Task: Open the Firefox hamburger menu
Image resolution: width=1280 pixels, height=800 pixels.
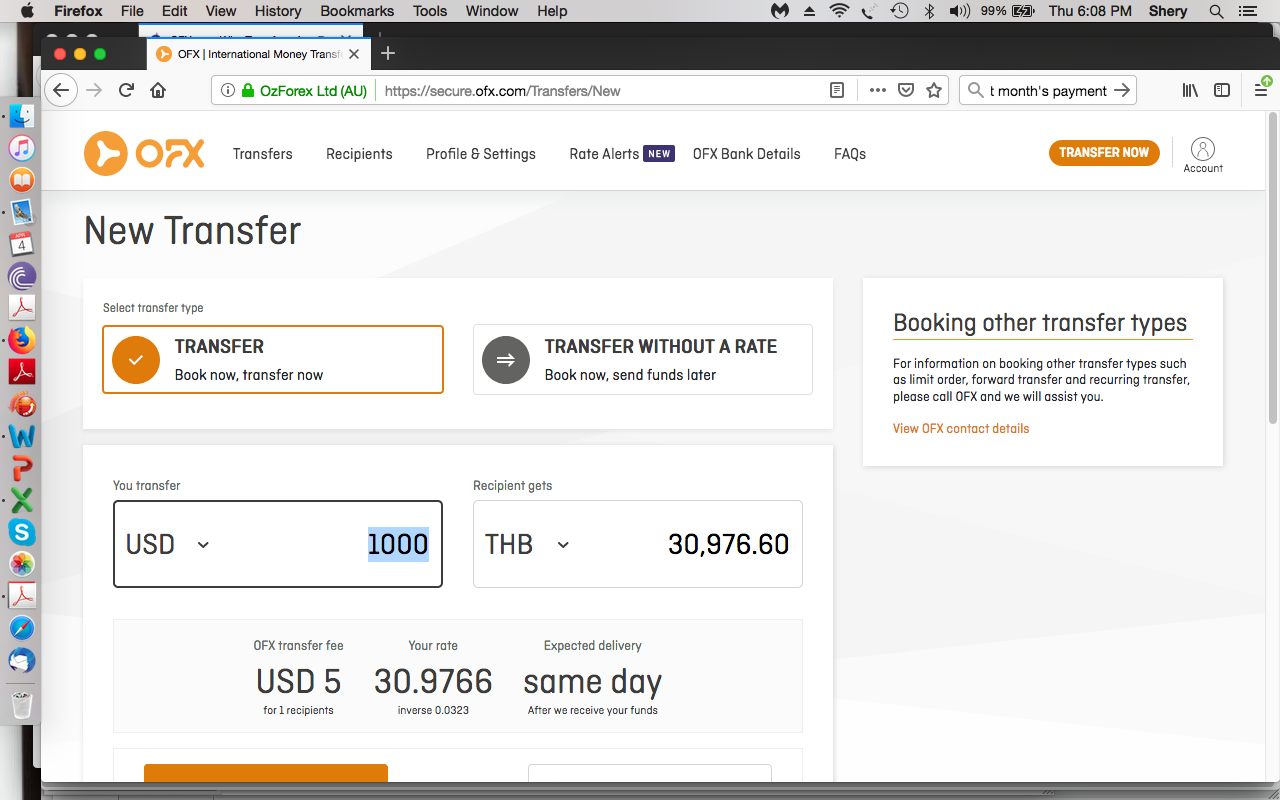Action: click(1262, 90)
